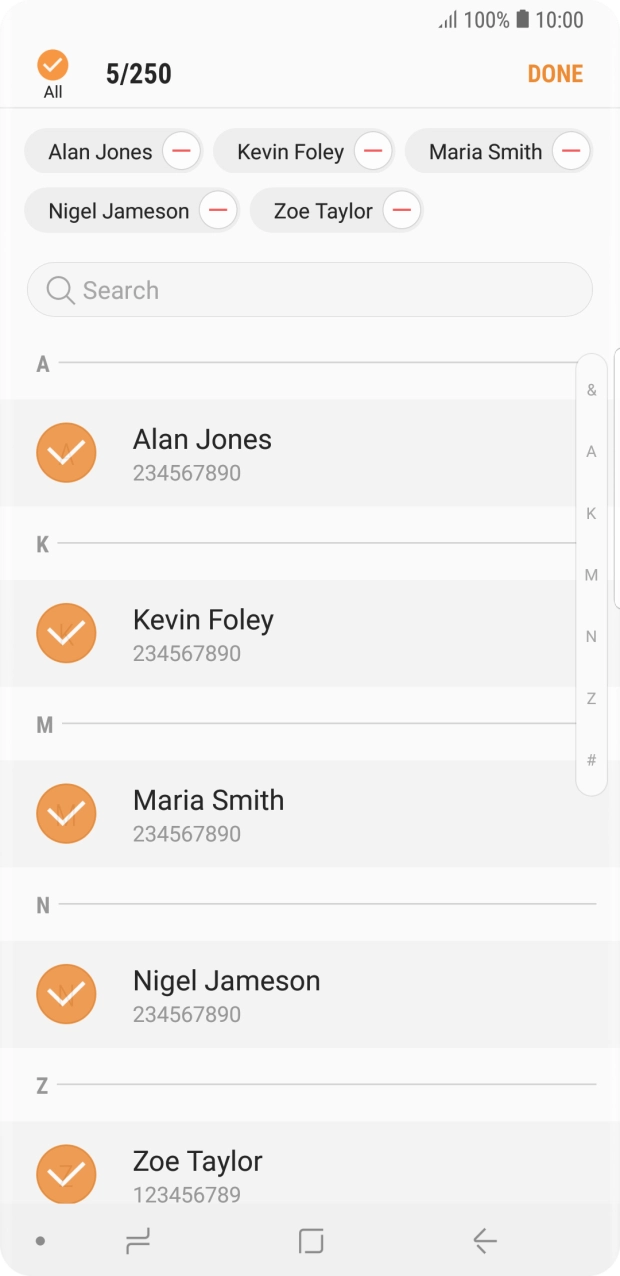Remove Kevin Foley from selected chips
Viewport: 620px width, 1276px height.
click(x=372, y=152)
